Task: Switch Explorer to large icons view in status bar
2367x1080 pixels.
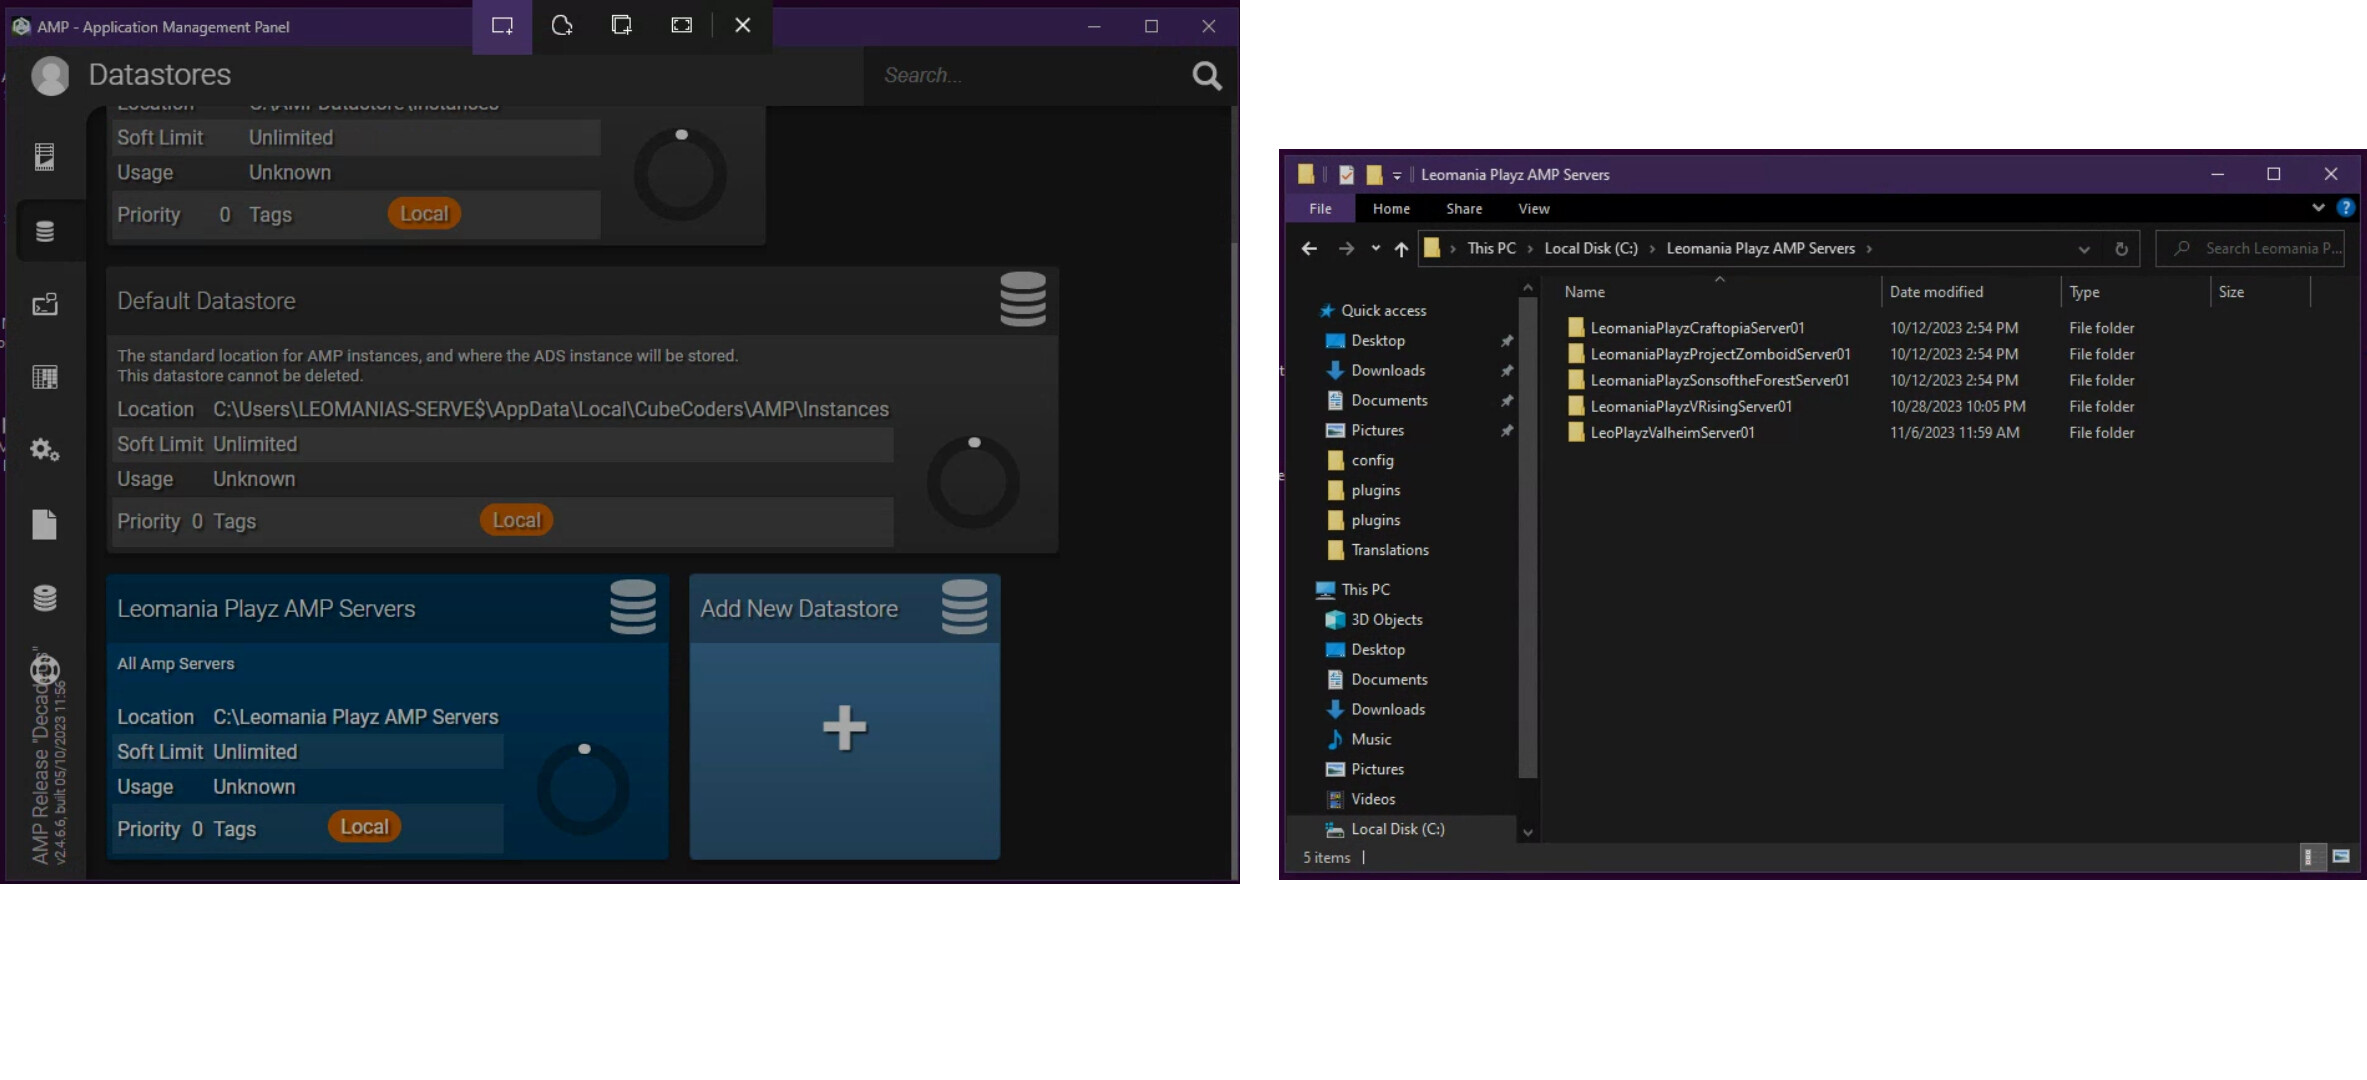Action: click(x=2341, y=857)
